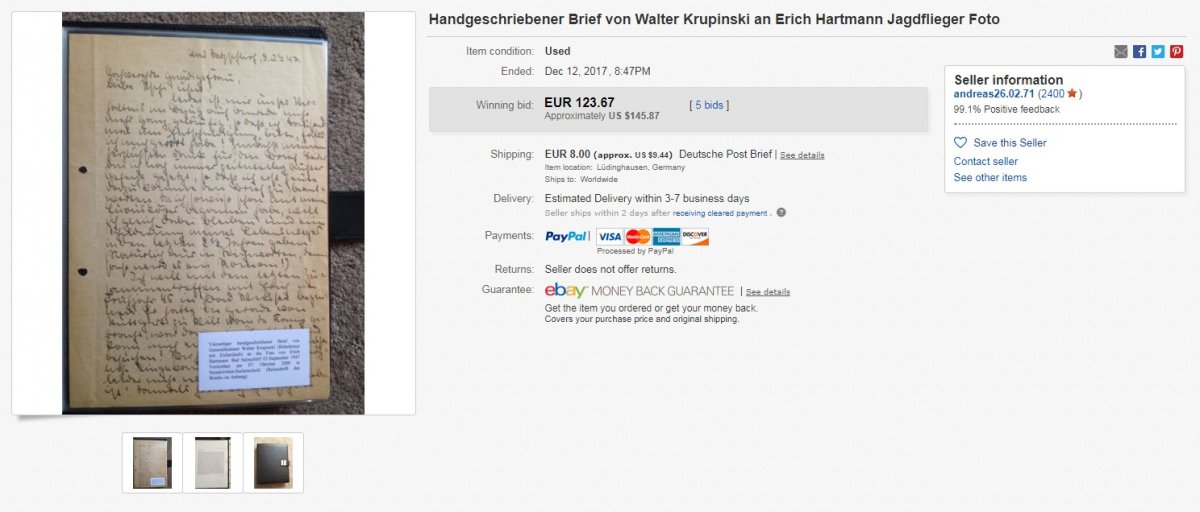This screenshot has height=512, width=1200.
Task: Click the heart icon to save seller
Action: (x=960, y=143)
